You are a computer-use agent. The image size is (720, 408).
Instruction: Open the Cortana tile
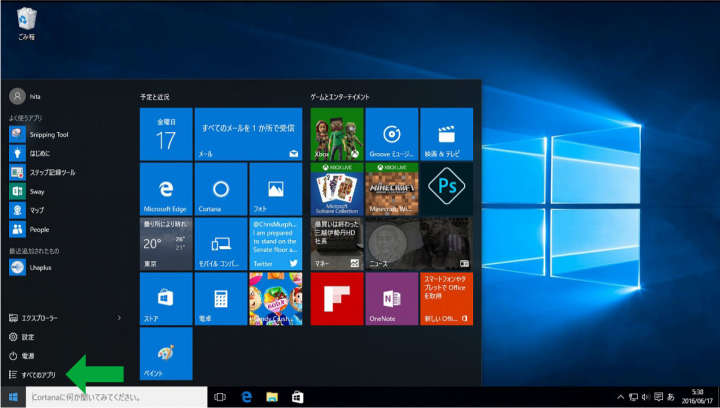click(221, 189)
